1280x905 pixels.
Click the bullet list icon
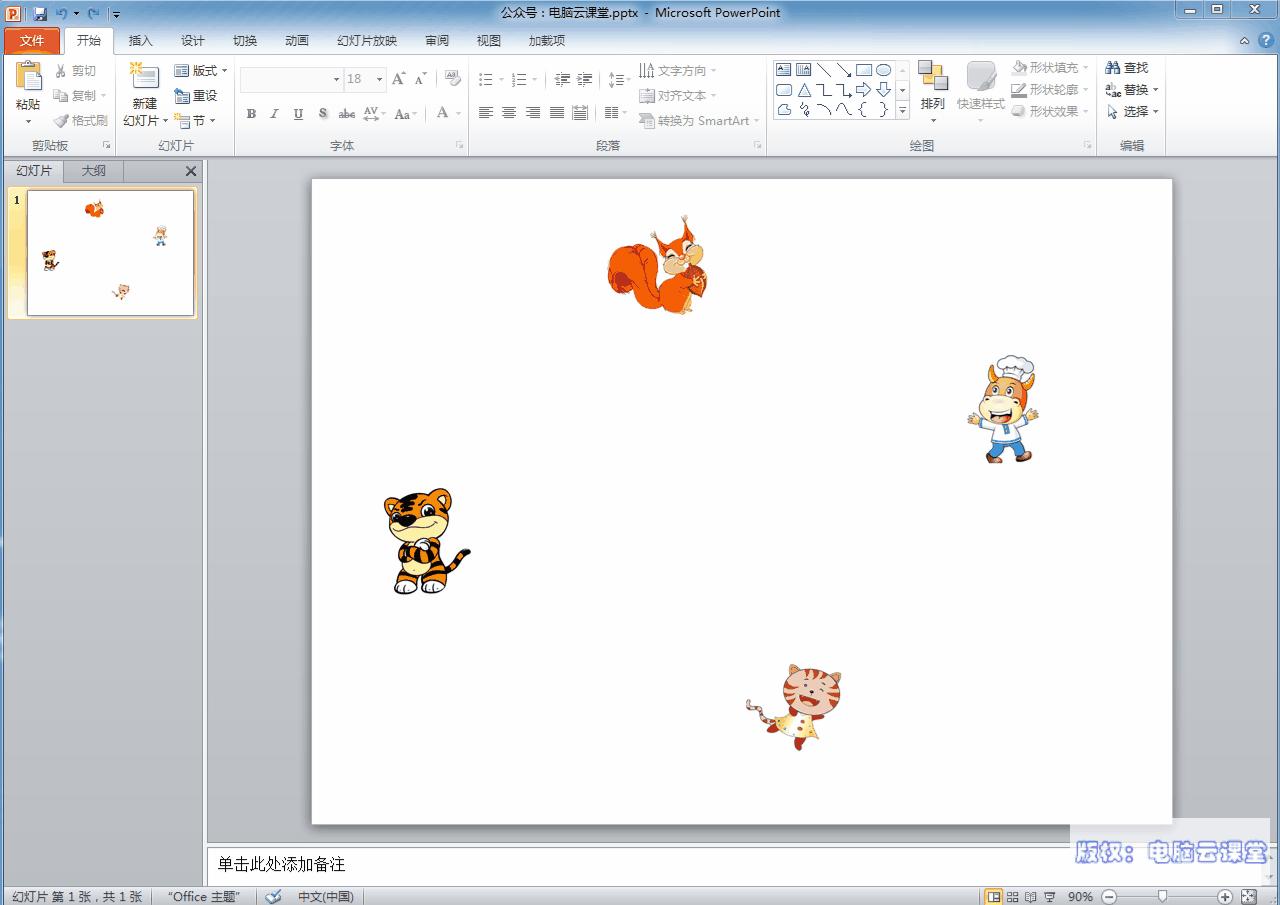point(486,80)
